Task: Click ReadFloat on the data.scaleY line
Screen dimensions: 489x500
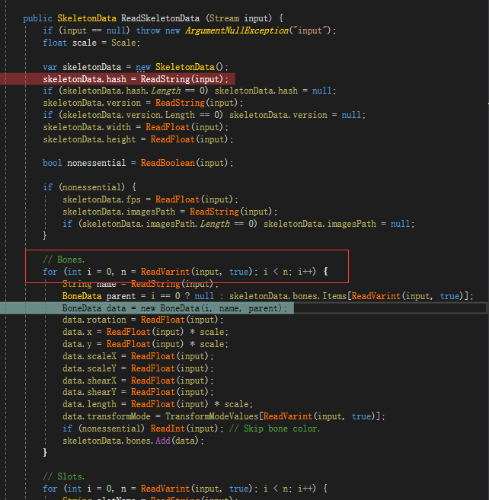Action: (153, 369)
